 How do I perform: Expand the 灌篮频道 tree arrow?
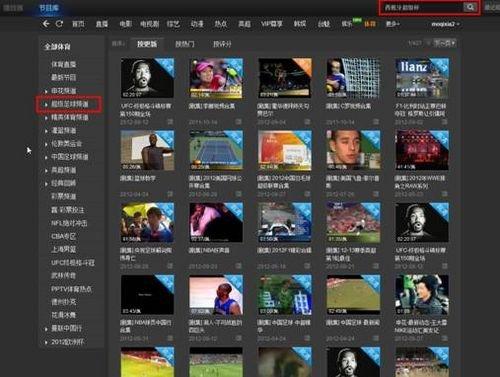[x=46, y=131]
